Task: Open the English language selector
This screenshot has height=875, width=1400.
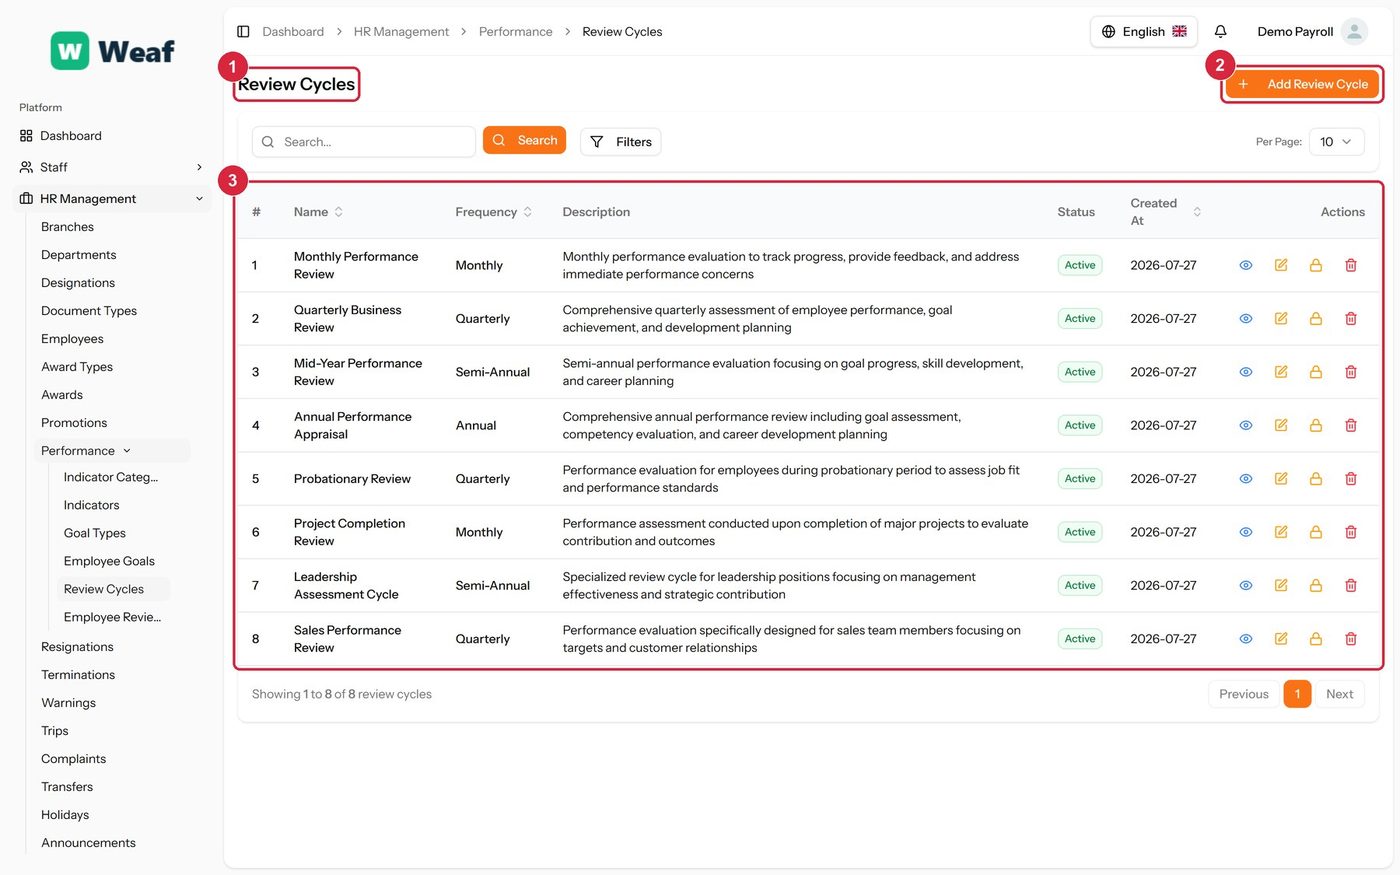Action: (1144, 32)
